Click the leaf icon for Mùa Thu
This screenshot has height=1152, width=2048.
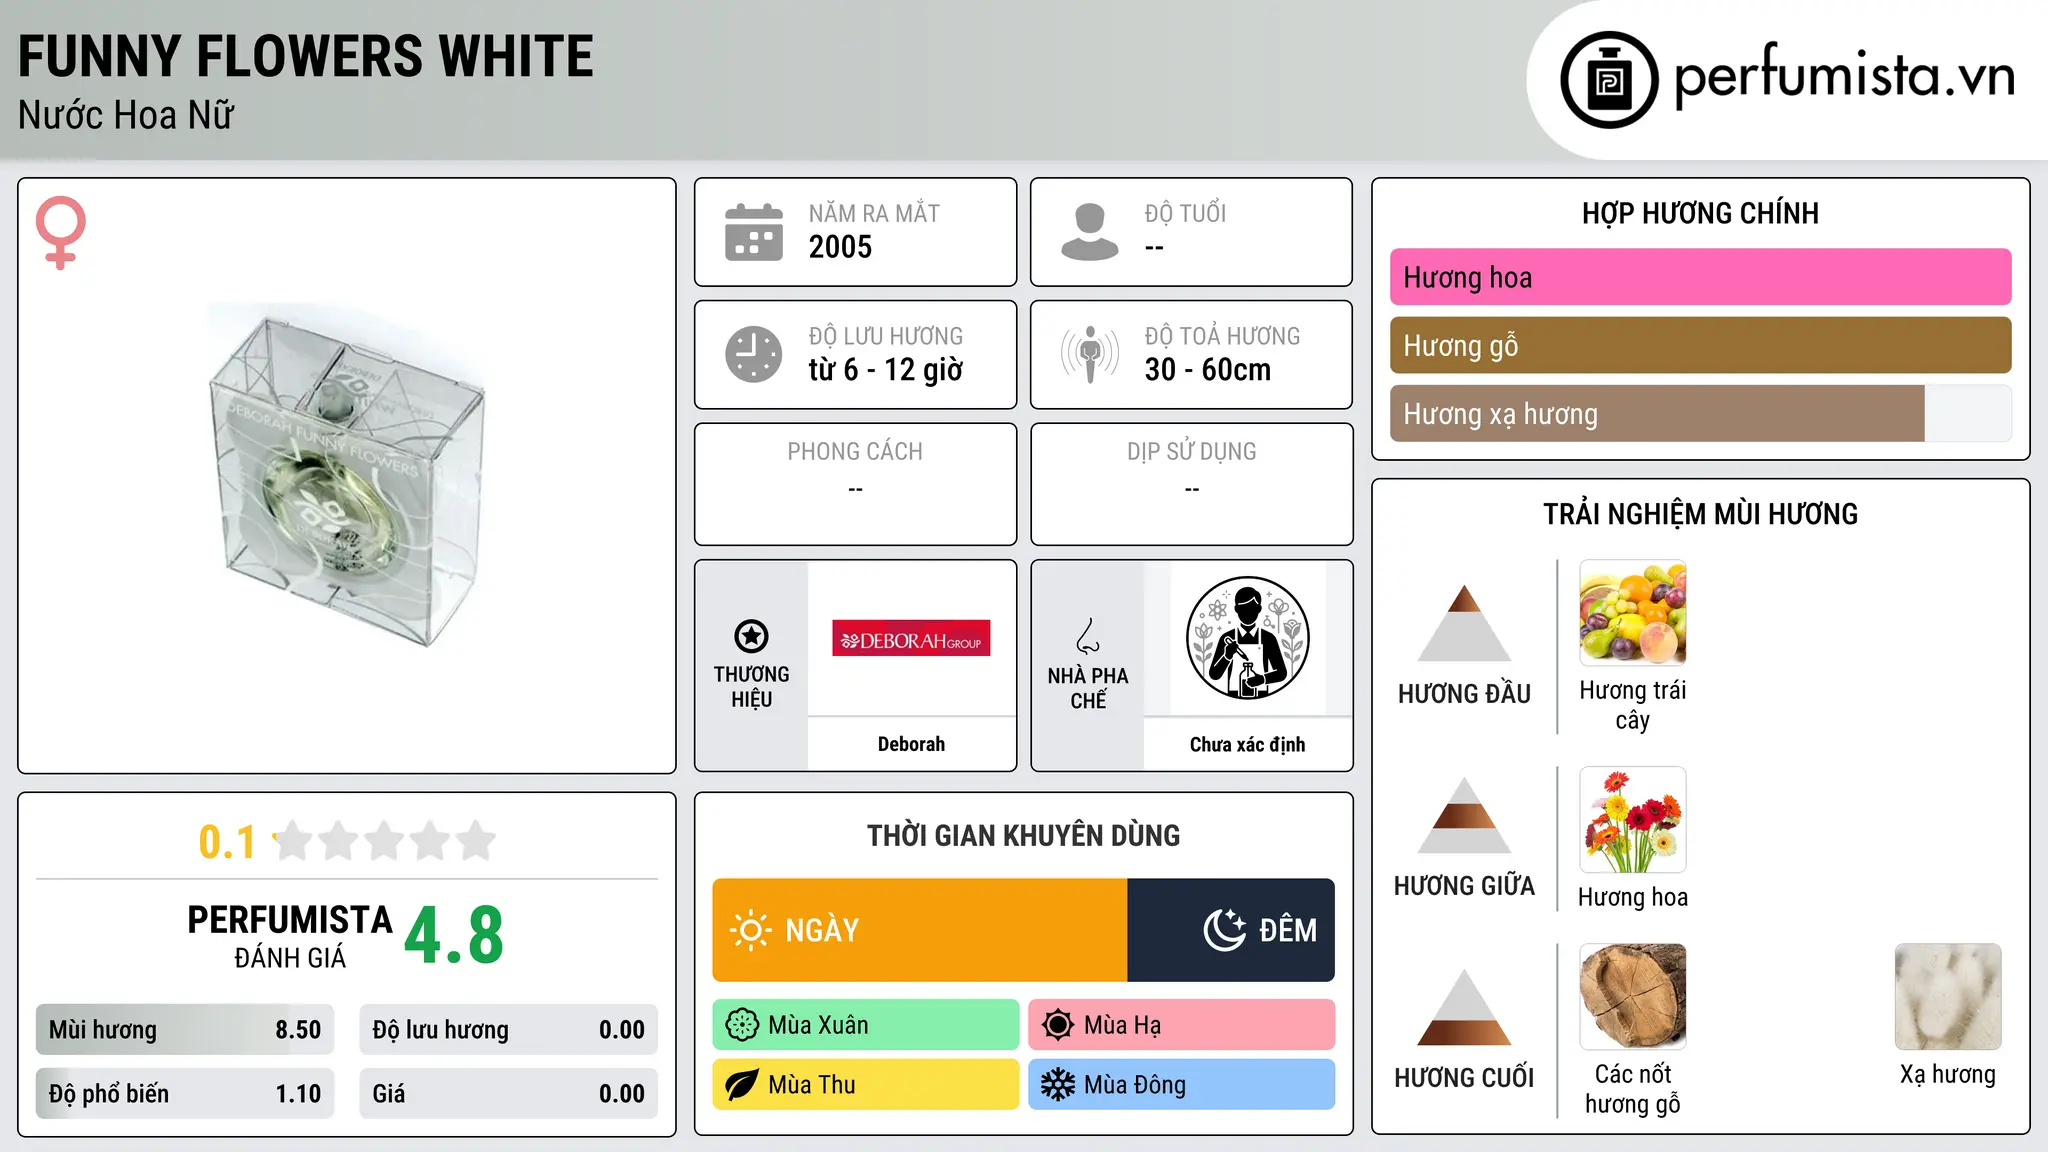[742, 1085]
